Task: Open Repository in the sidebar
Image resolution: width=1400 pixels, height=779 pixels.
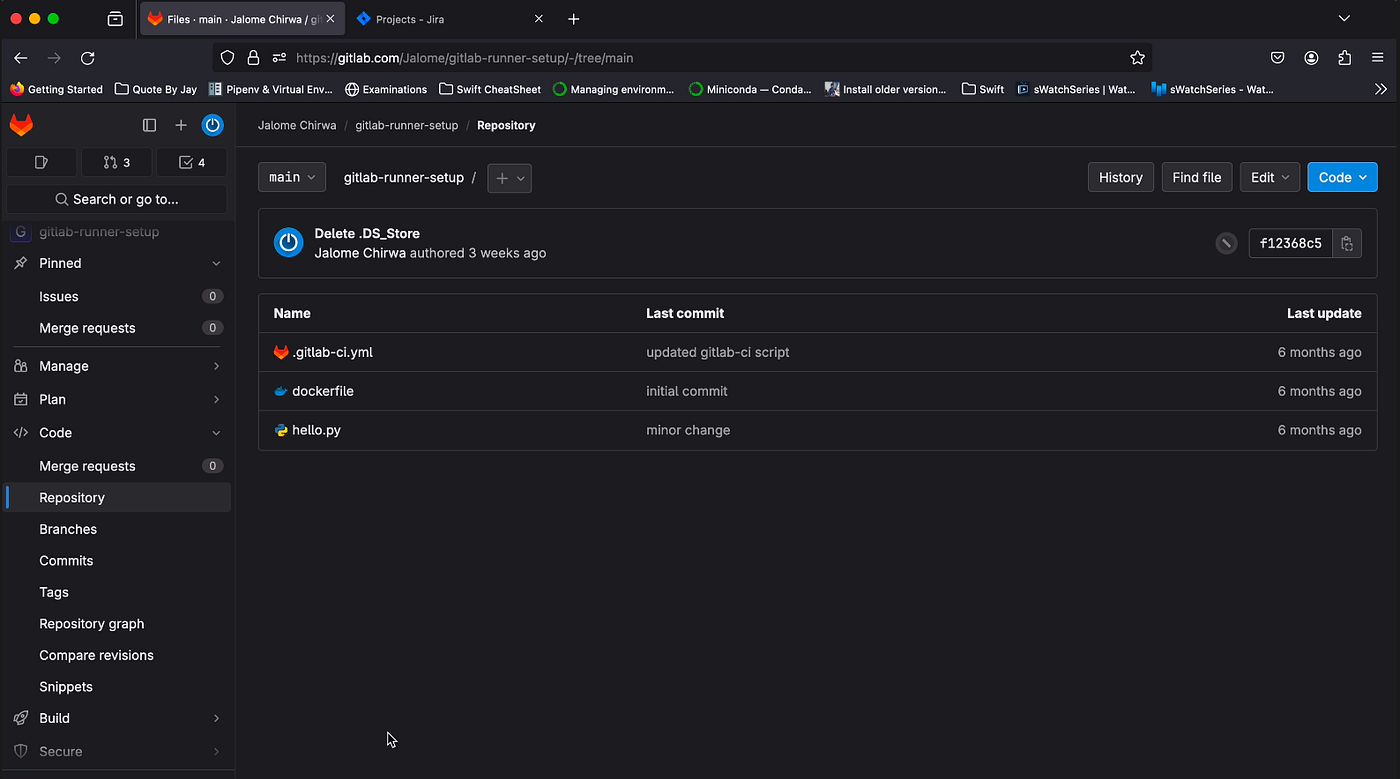Action: point(117,498)
